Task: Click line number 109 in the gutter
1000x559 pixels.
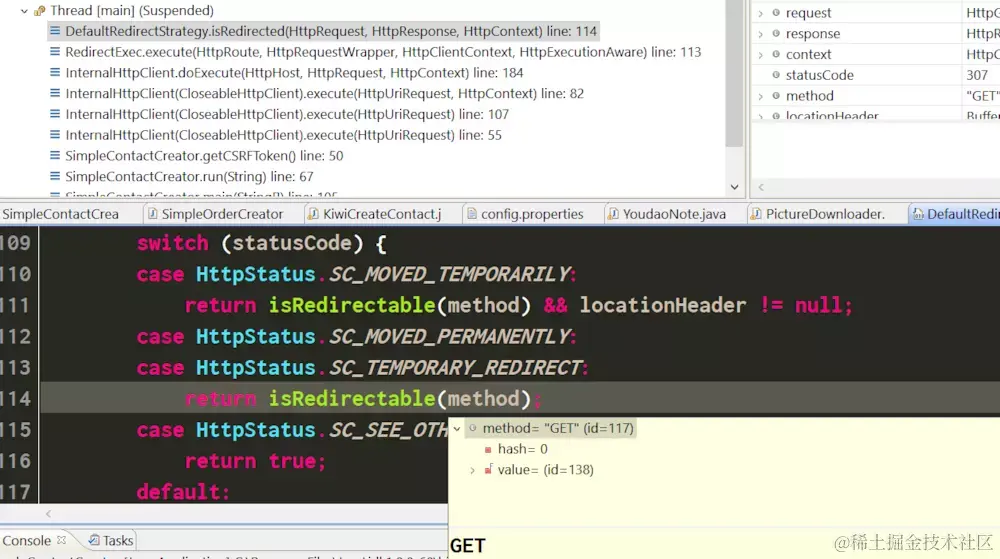Action: tap(15, 243)
